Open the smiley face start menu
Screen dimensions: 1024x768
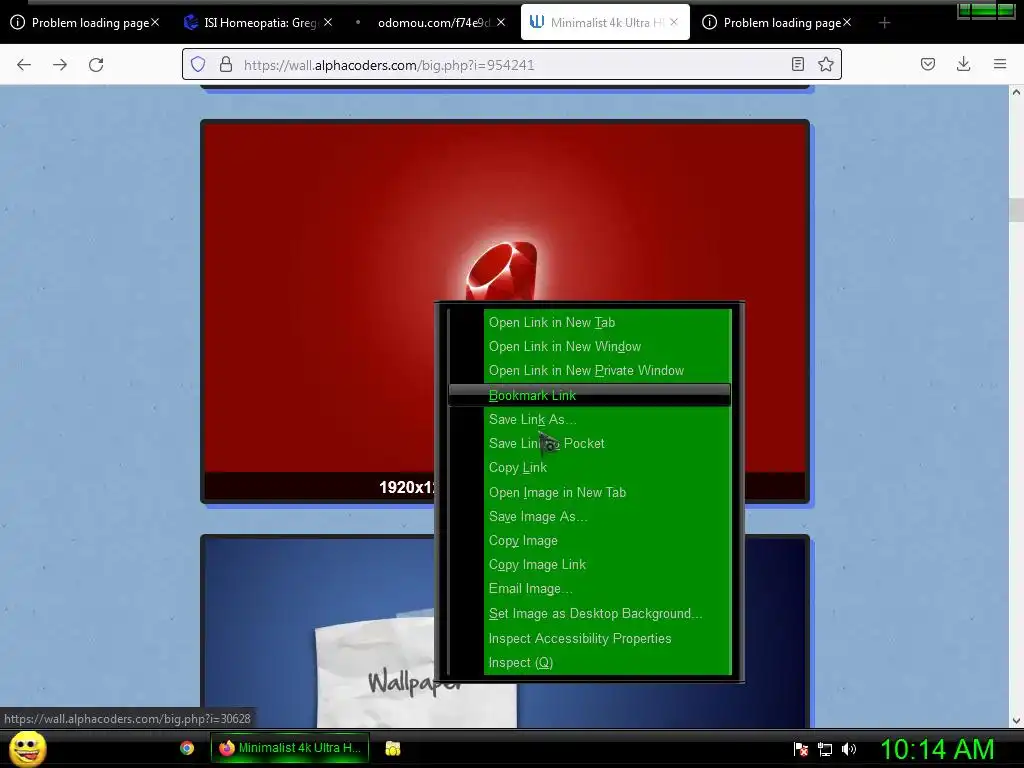tap(27, 748)
